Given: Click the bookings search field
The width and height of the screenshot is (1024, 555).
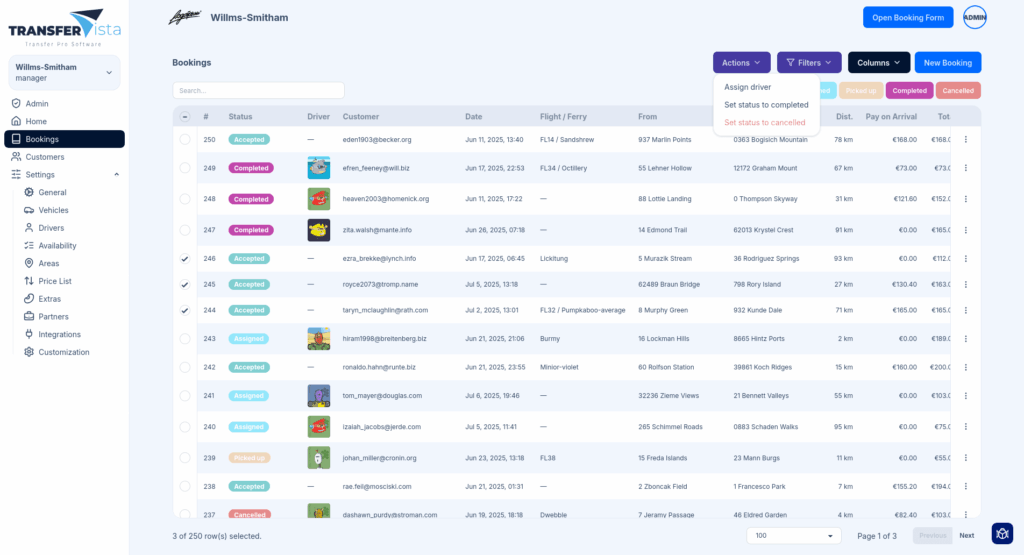Looking at the screenshot, I should 258,90.
